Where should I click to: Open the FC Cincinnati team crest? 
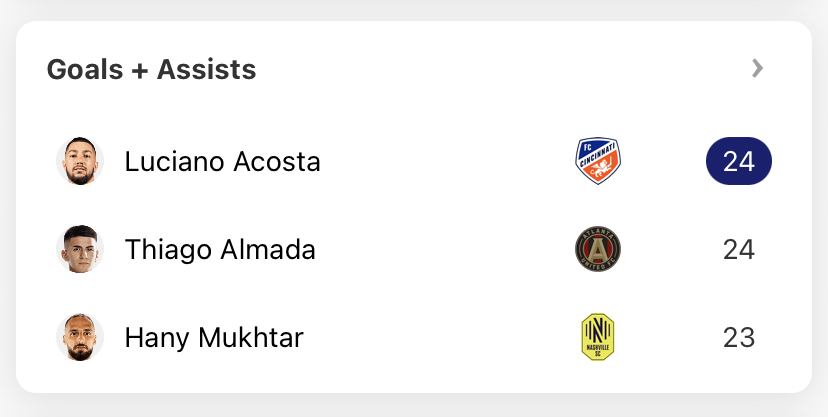[x=598, y=161]
